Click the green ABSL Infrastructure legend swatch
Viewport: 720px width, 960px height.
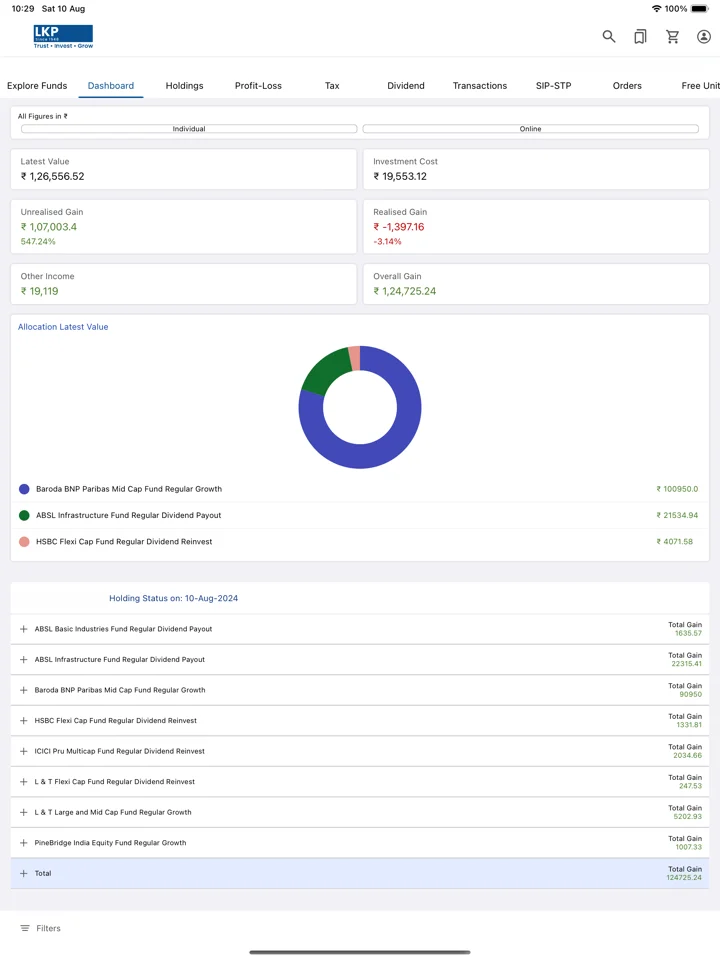(24, 516)
